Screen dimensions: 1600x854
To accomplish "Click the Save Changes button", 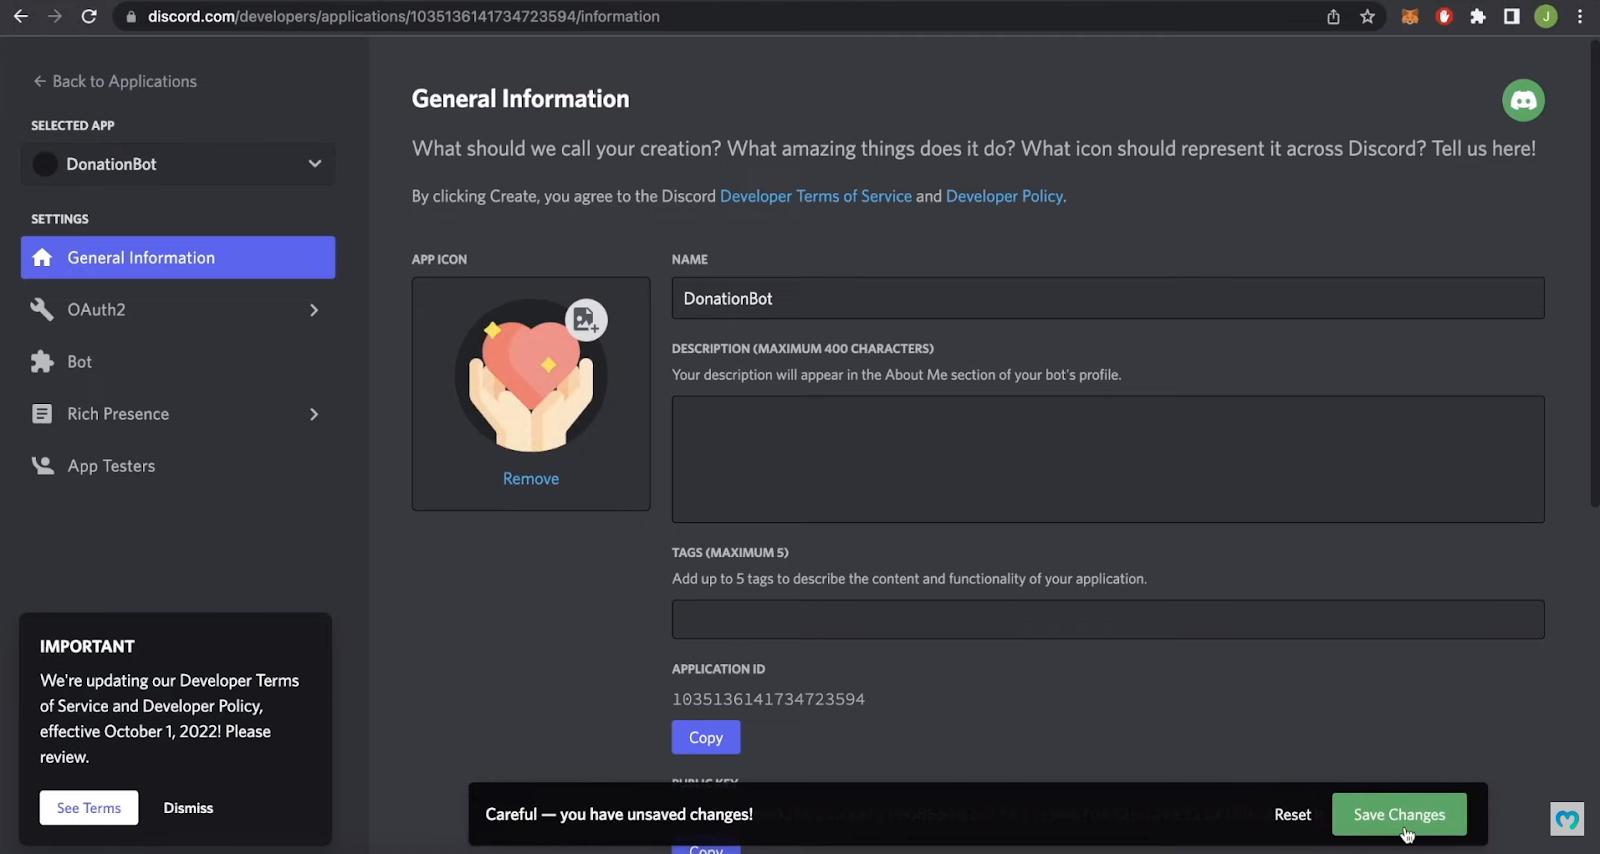I will (1399, 815).
